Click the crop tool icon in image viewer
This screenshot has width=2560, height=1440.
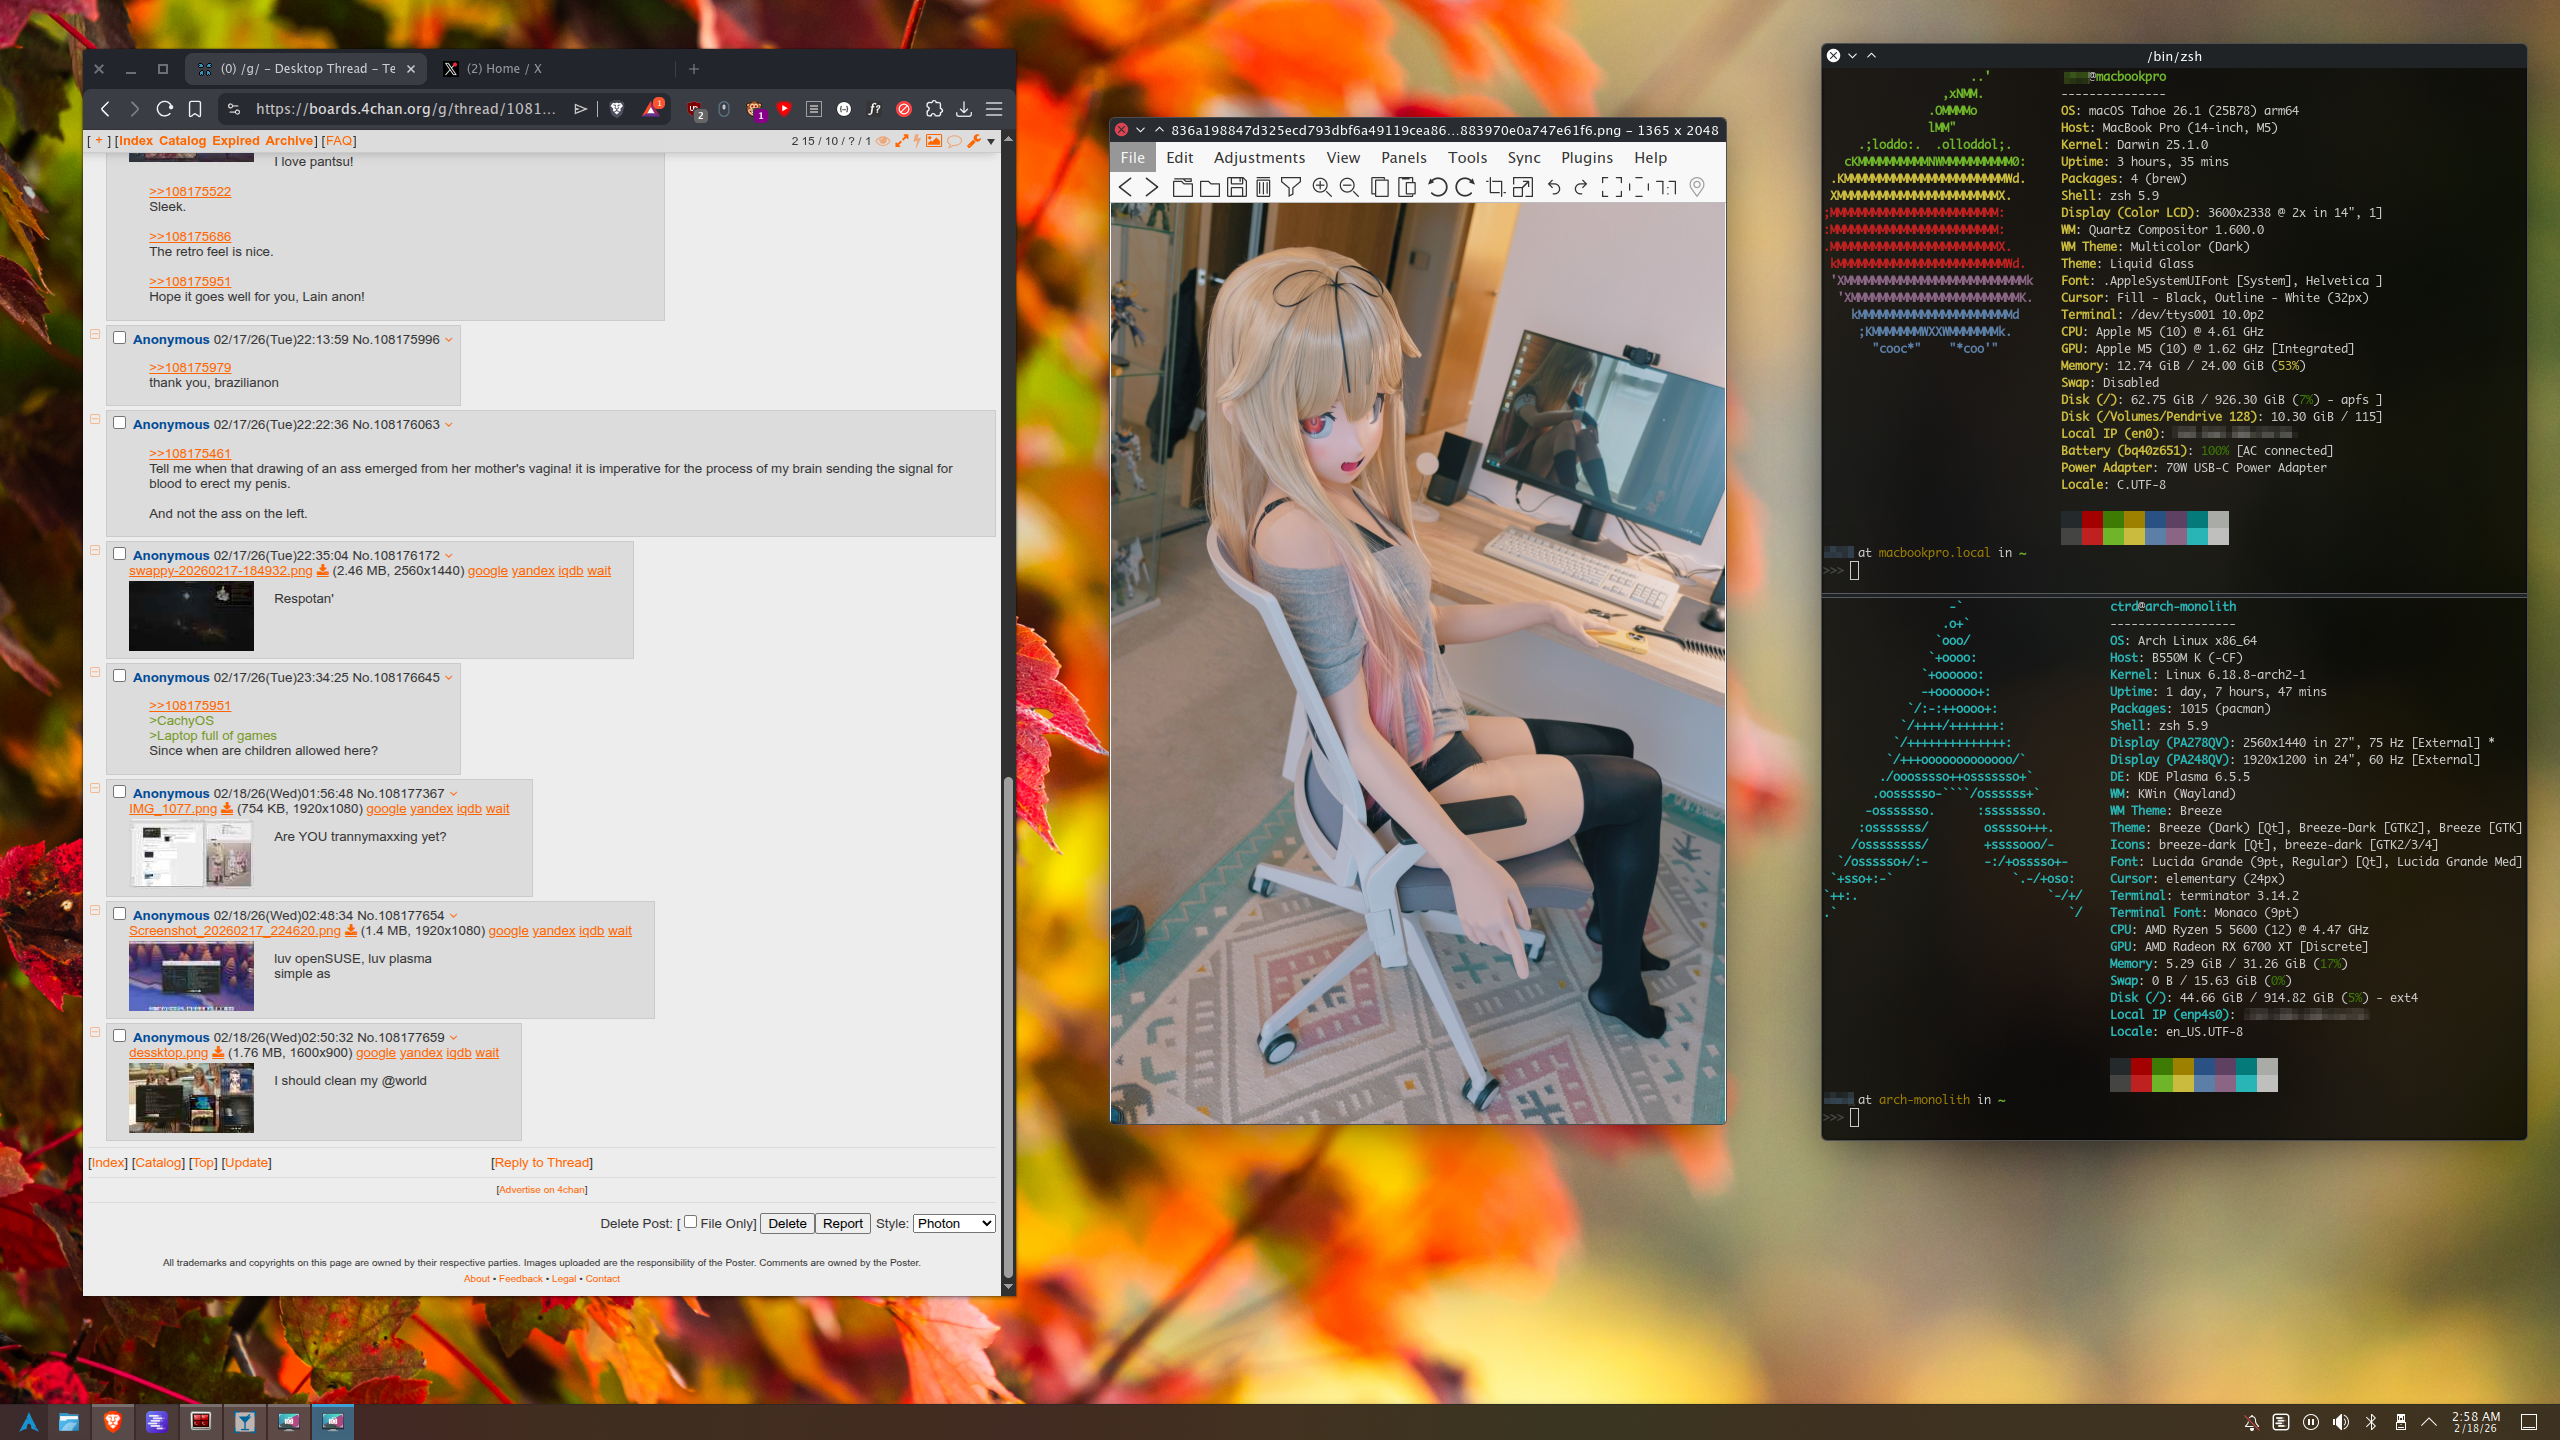pyautogui.click(x=1495, y=187)
